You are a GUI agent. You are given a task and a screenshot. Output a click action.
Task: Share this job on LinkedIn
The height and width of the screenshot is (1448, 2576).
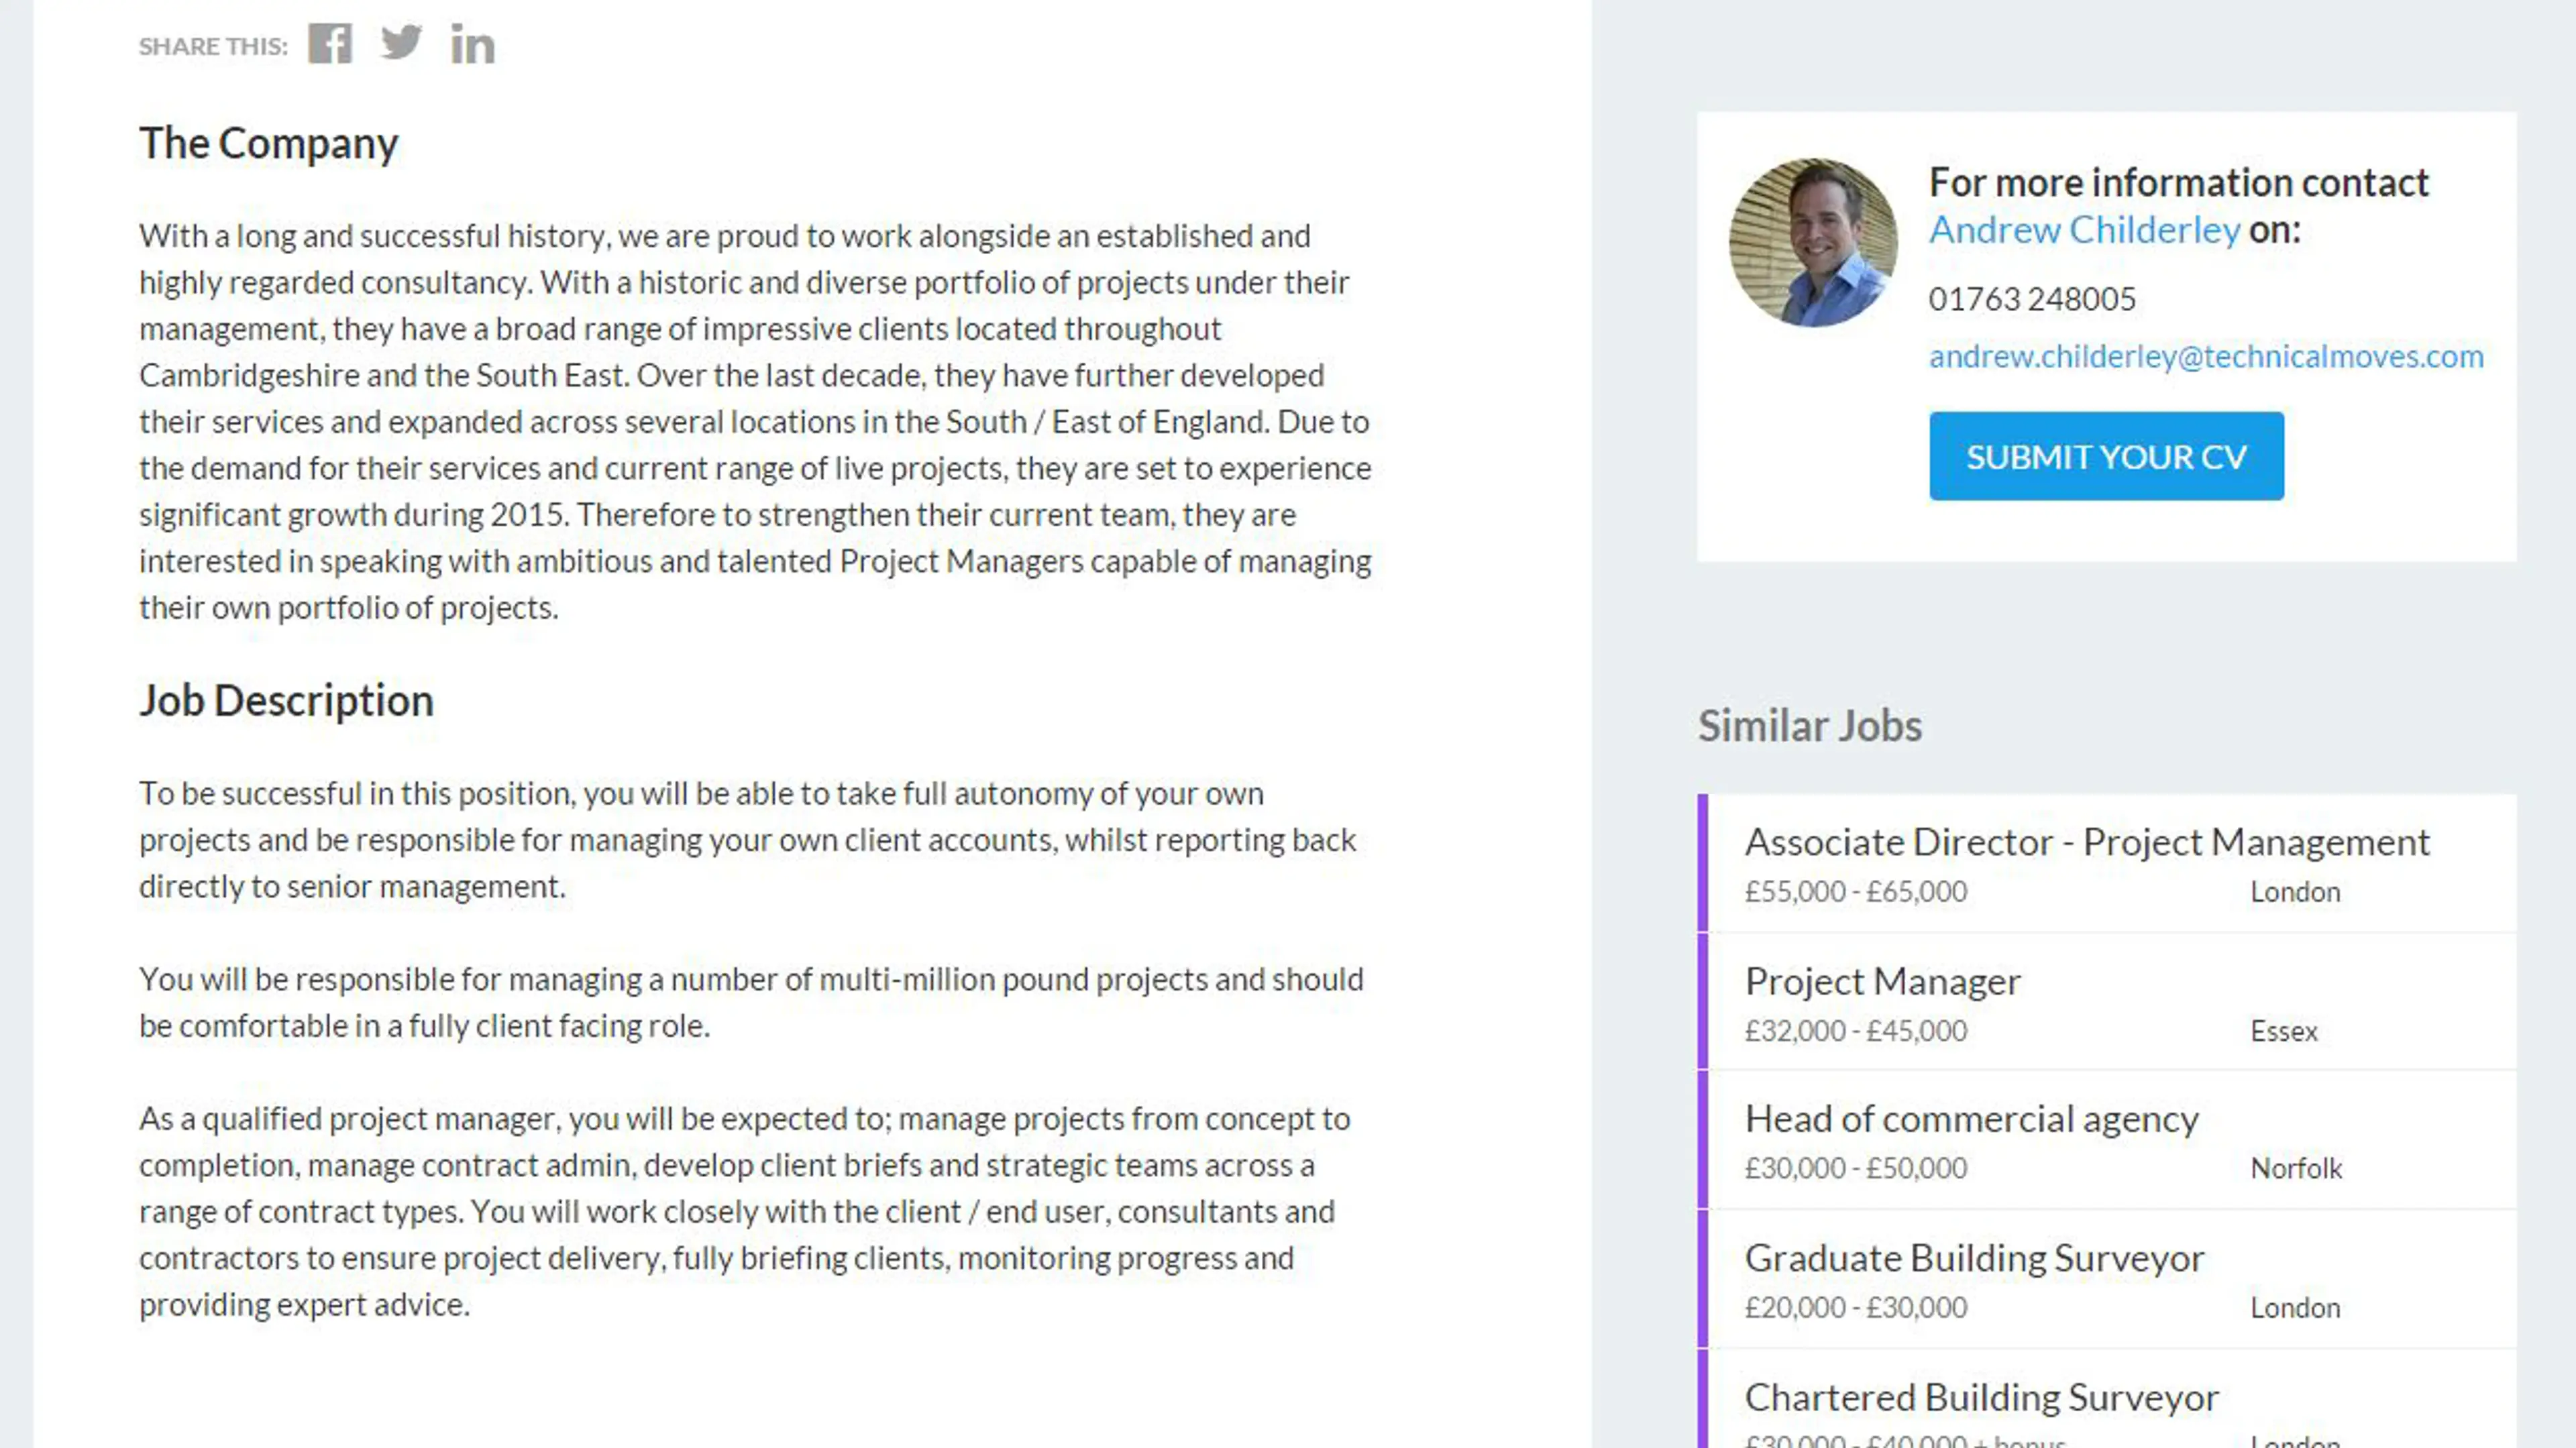click(472, 45)
